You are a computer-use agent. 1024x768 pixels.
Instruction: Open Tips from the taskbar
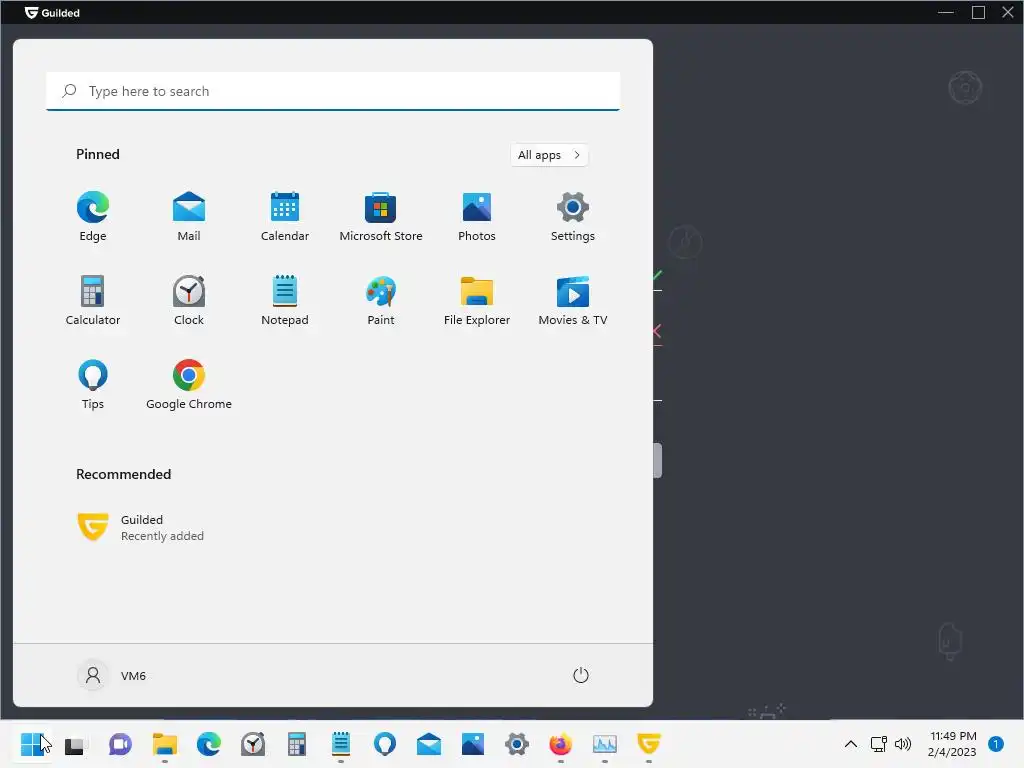(x=385, y=744)
